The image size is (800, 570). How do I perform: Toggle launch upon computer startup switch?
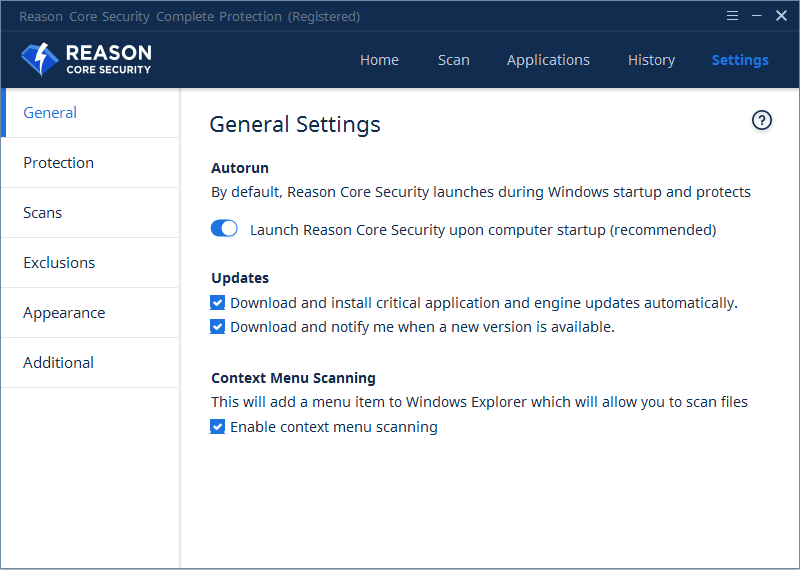(x=224, y=229)
